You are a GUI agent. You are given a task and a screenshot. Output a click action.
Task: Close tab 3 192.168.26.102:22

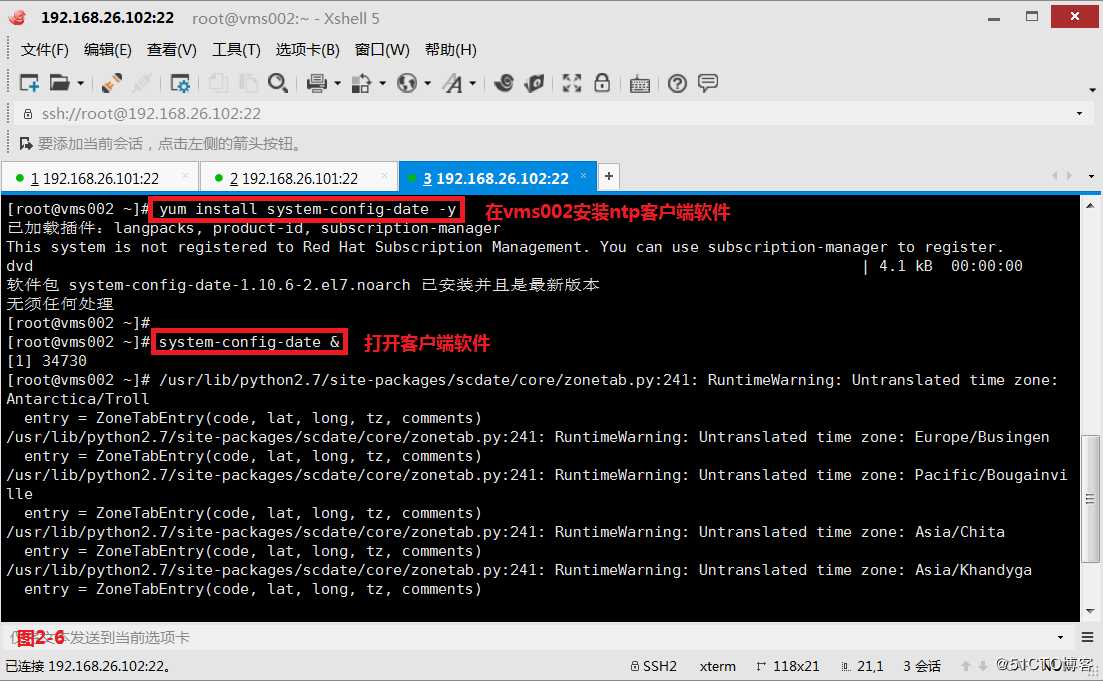584,176
